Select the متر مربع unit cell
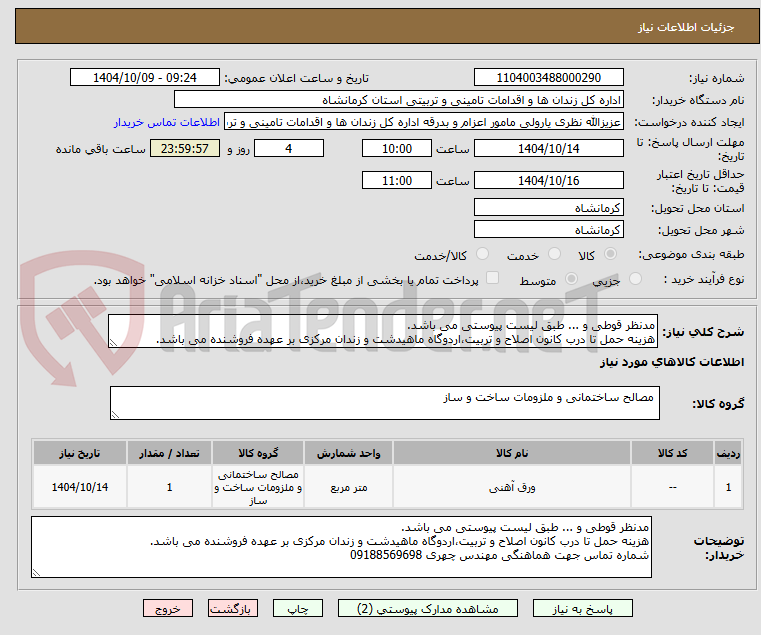Viewport: 761px width, 635px height. (x=348, y=487)
